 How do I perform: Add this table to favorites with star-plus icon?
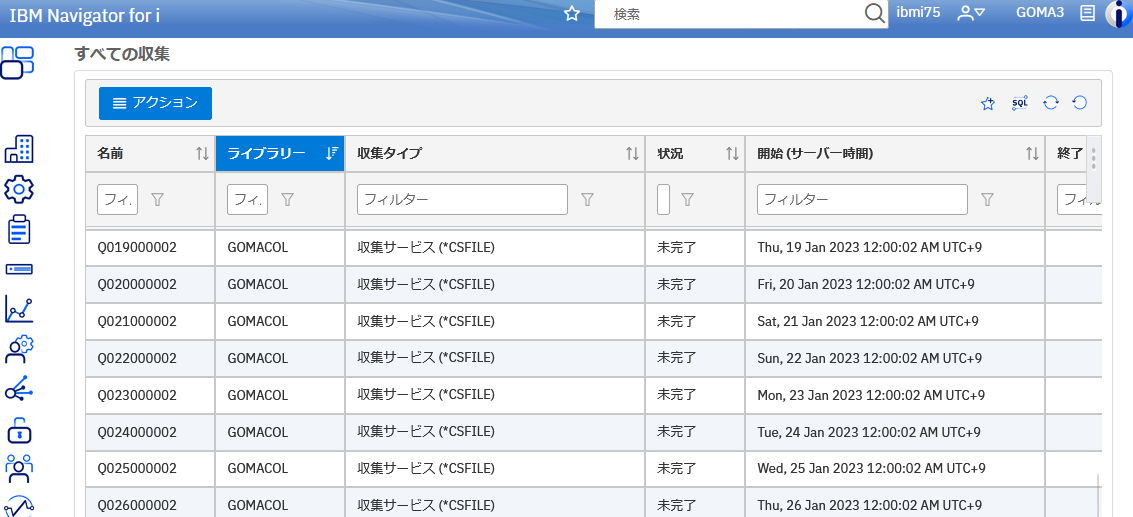coord(988,103)
